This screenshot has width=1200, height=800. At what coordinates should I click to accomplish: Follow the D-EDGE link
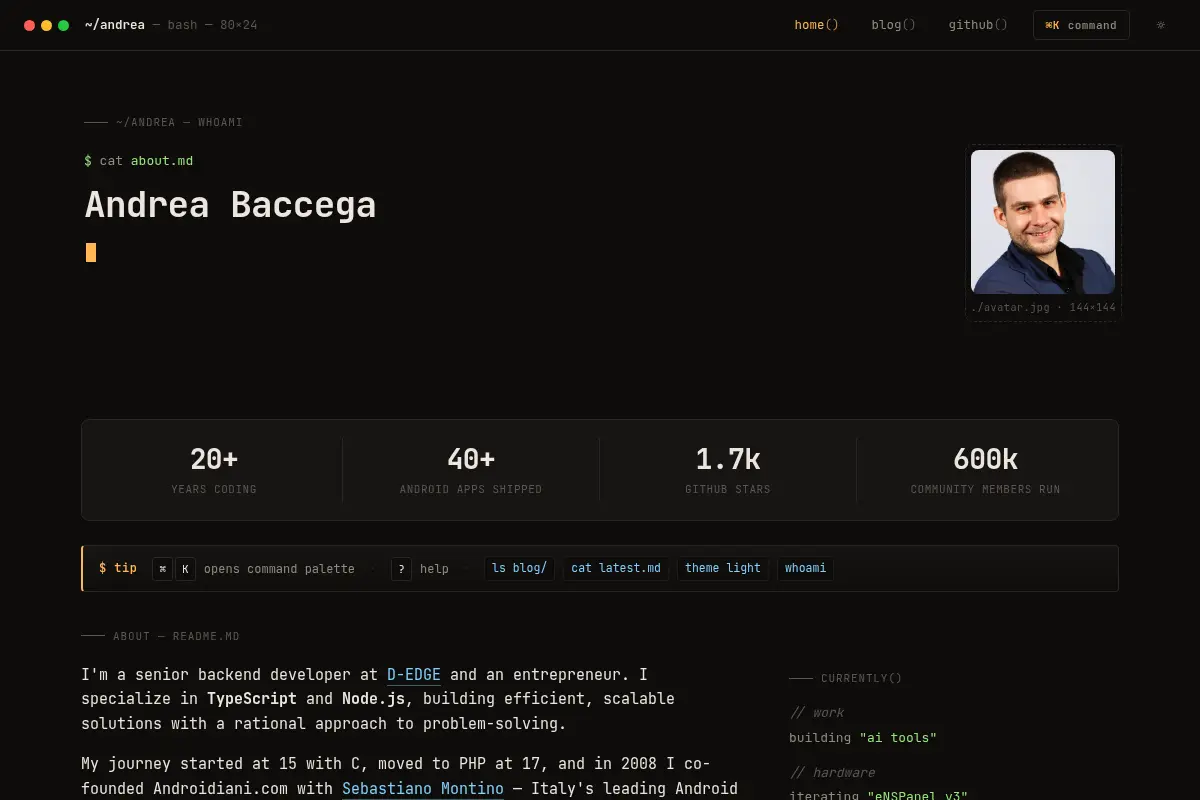click(414, 675)
